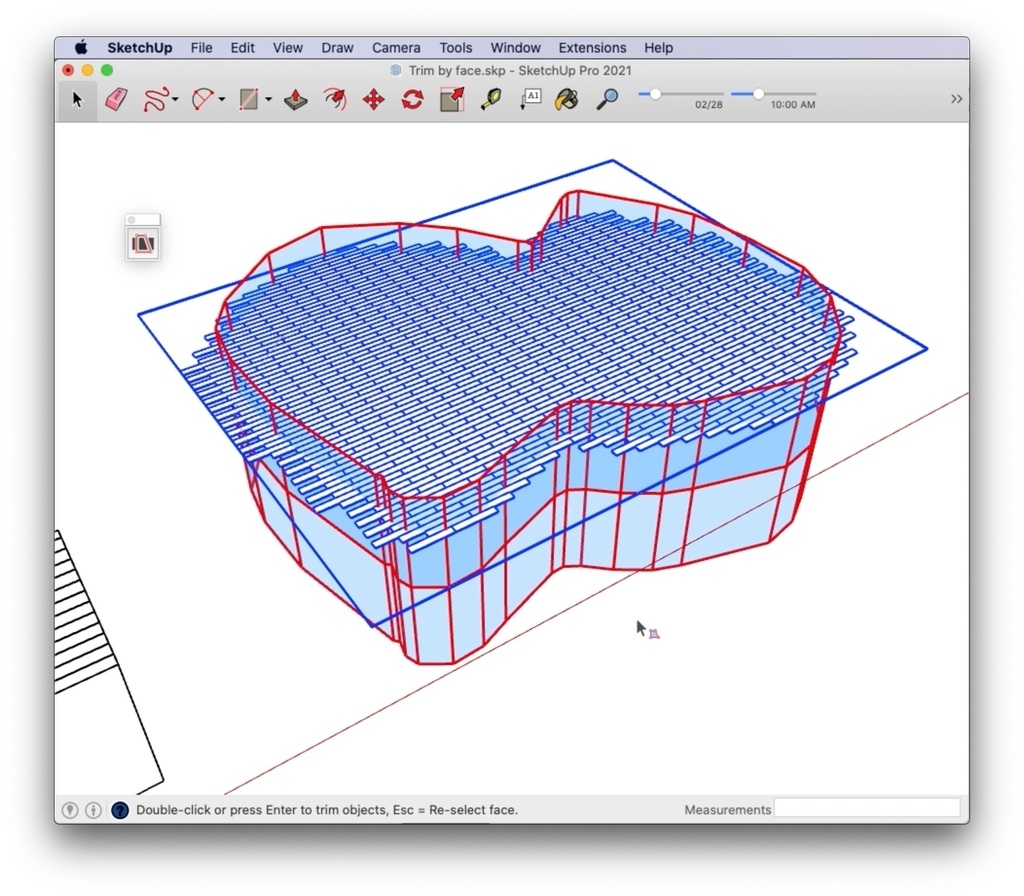Pick the Tape Measure tool

[x=491, y=100]
